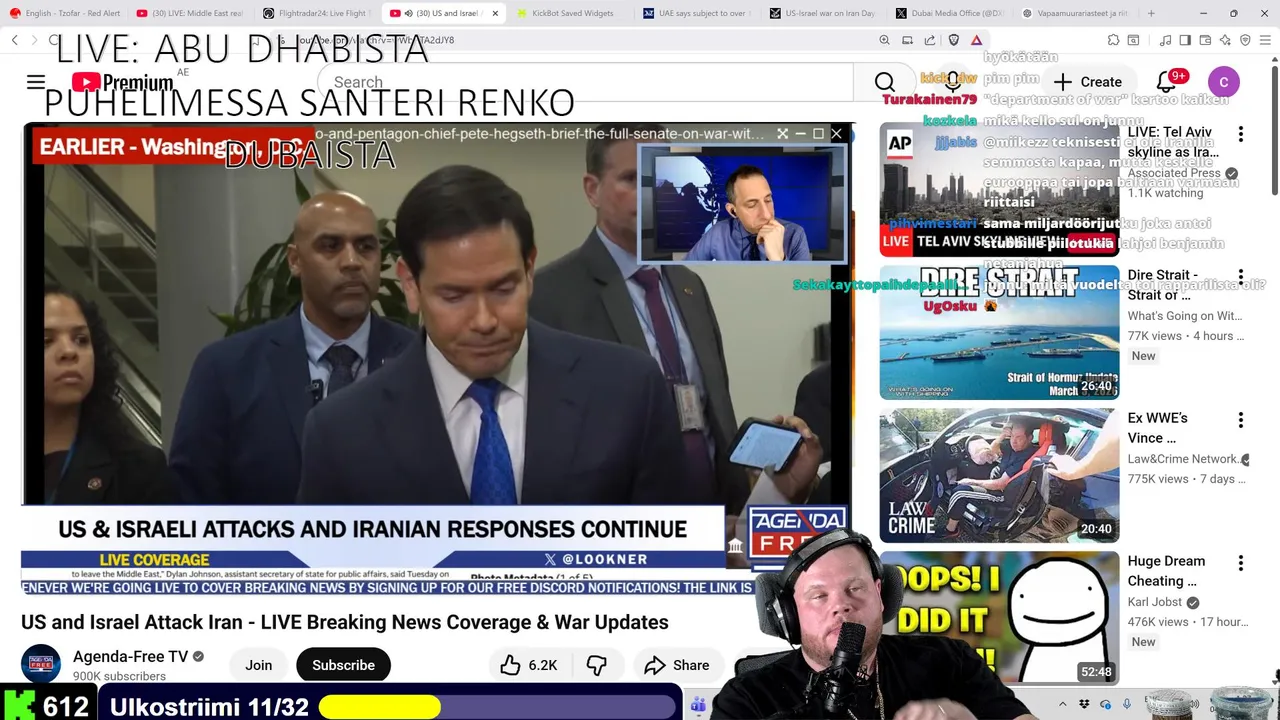Open the browser main hamburger menu
1280x720 pixels.
(1265, 40)
